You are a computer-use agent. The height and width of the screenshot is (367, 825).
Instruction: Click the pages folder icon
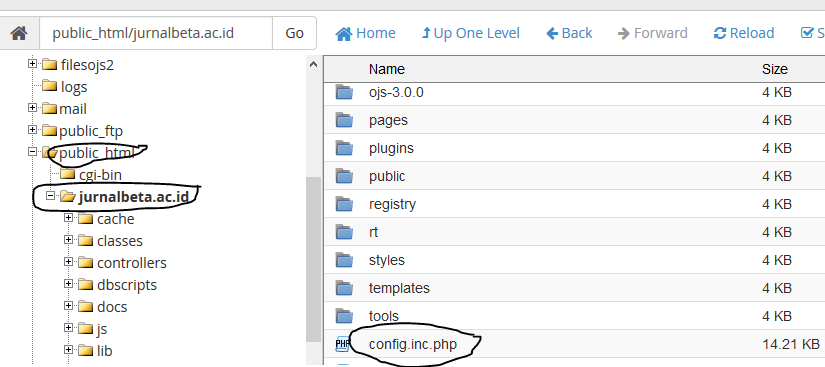tap(344, 120)
